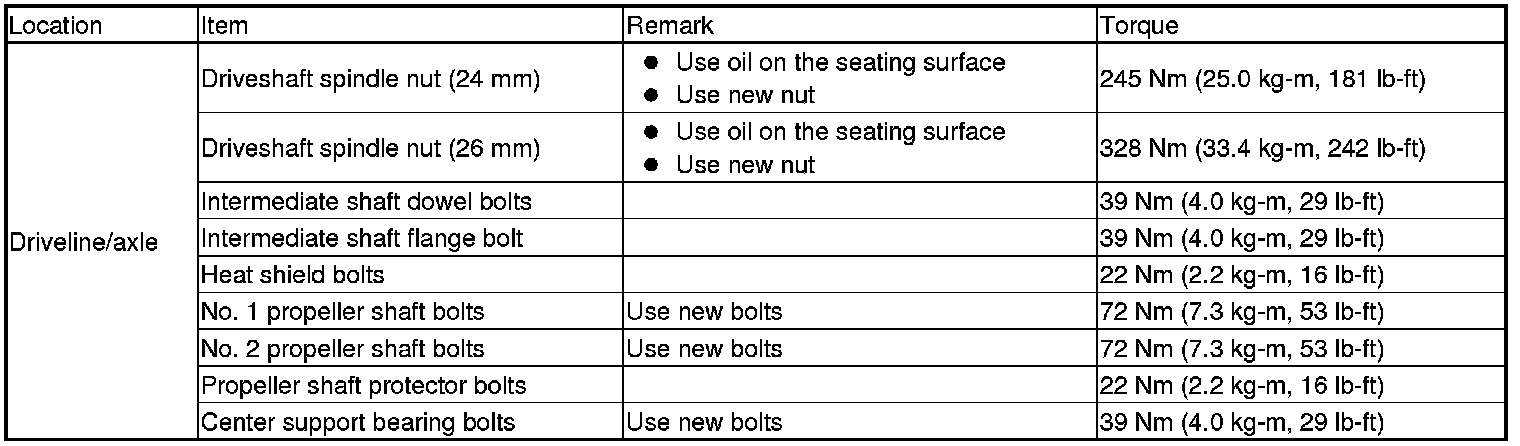
Task: Select Driveshaft spindle nut (24 mm) item
Action: pos(371,79)
